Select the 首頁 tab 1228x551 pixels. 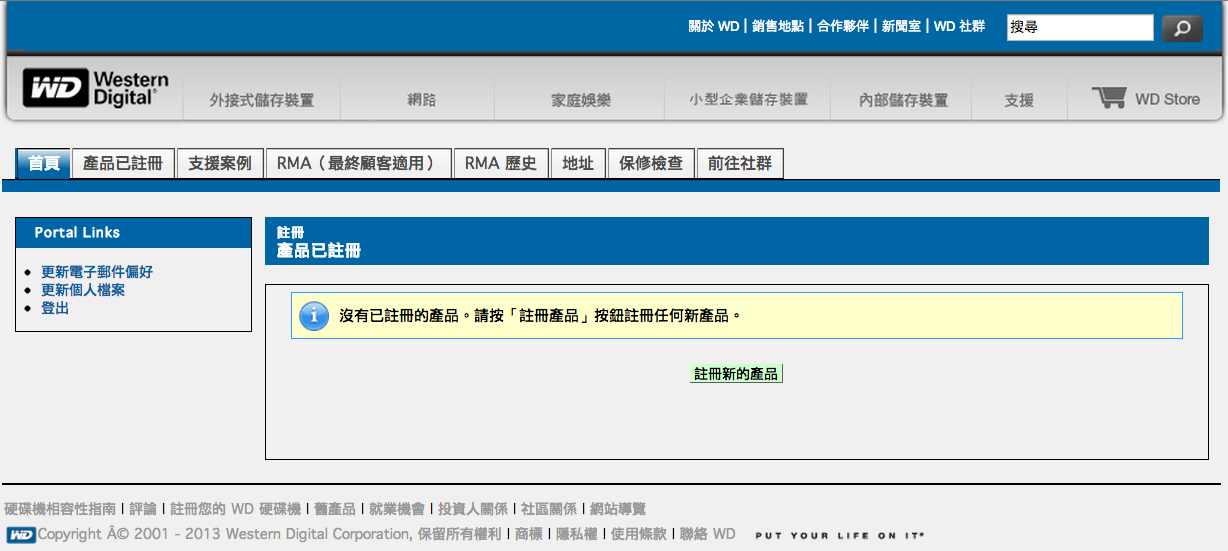(44, 164)
